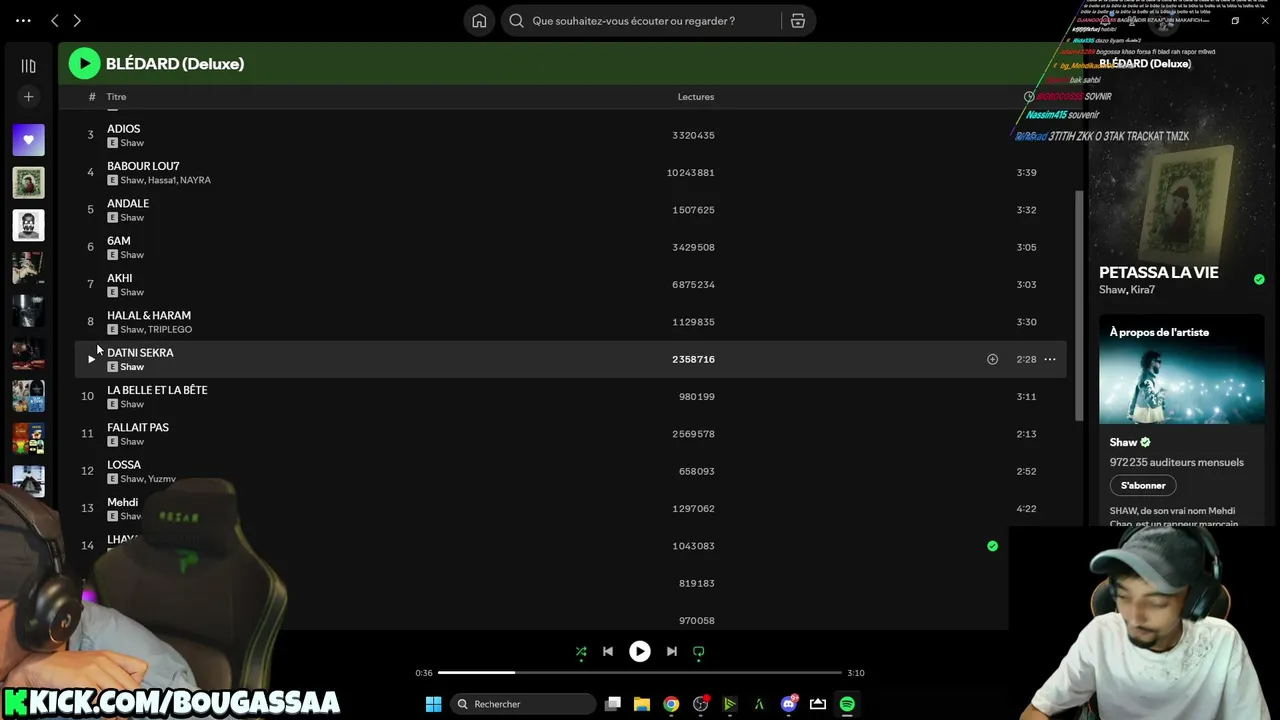Toggle saved checkmark for PETASSA LA VIE
Screen dimensions: 1280x720
point(1259,279)
